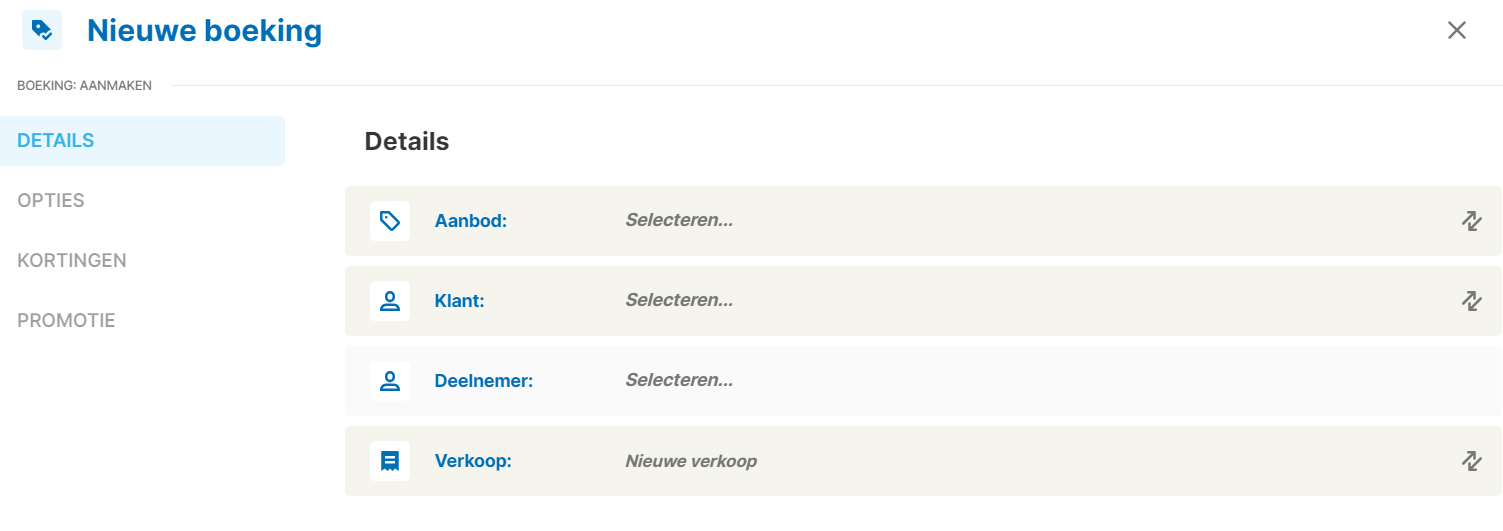Open the Klant Selecteren dropdown
The height and width of the screenshot is (531, 1503).
(x=679, y=300)
